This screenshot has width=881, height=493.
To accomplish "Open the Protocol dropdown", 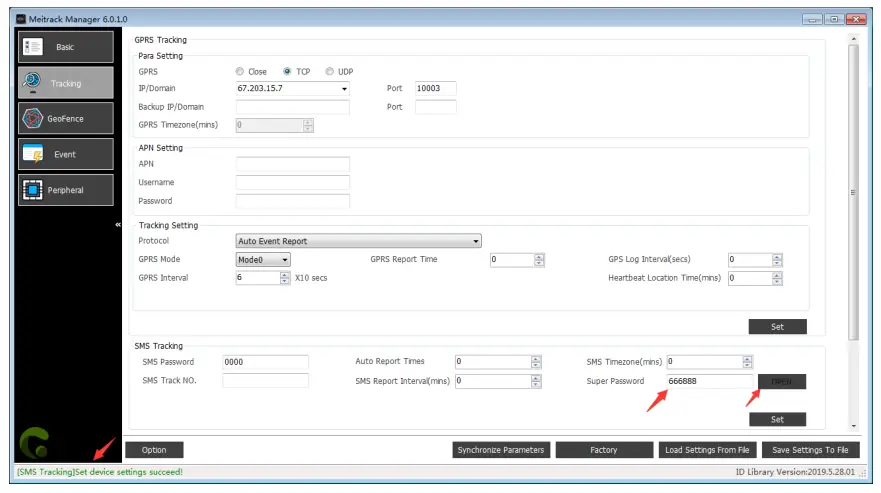I will (358, 241).
